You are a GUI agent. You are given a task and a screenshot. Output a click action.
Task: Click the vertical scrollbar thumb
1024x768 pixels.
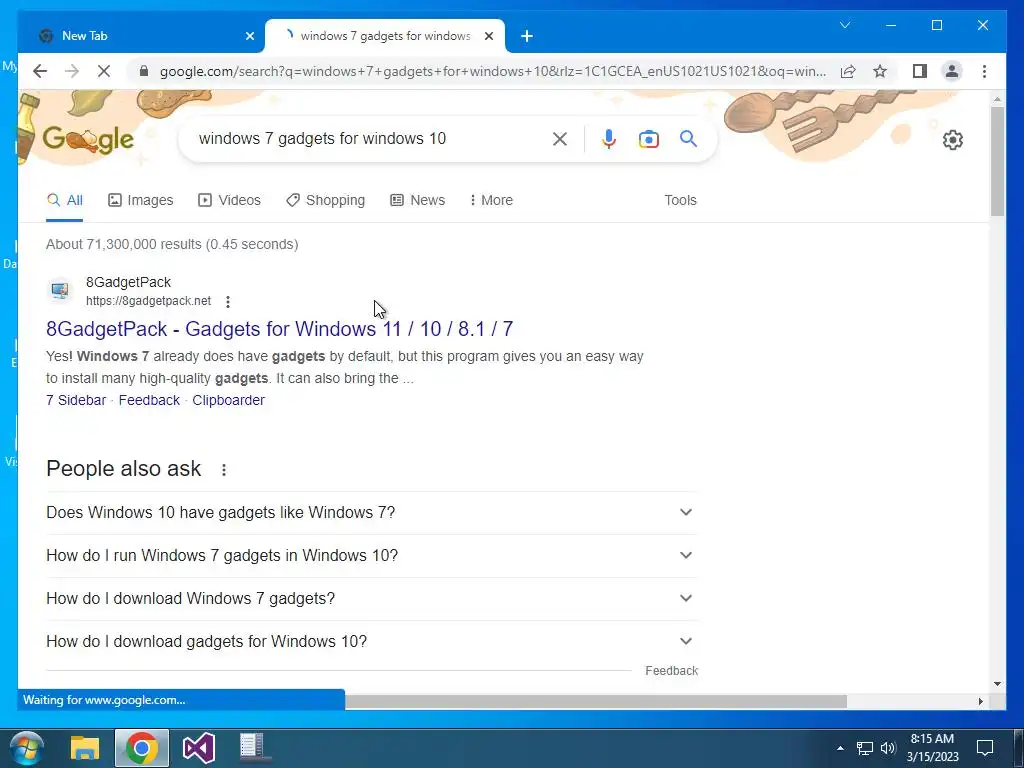pyautogui.click(x=997, y=161)
